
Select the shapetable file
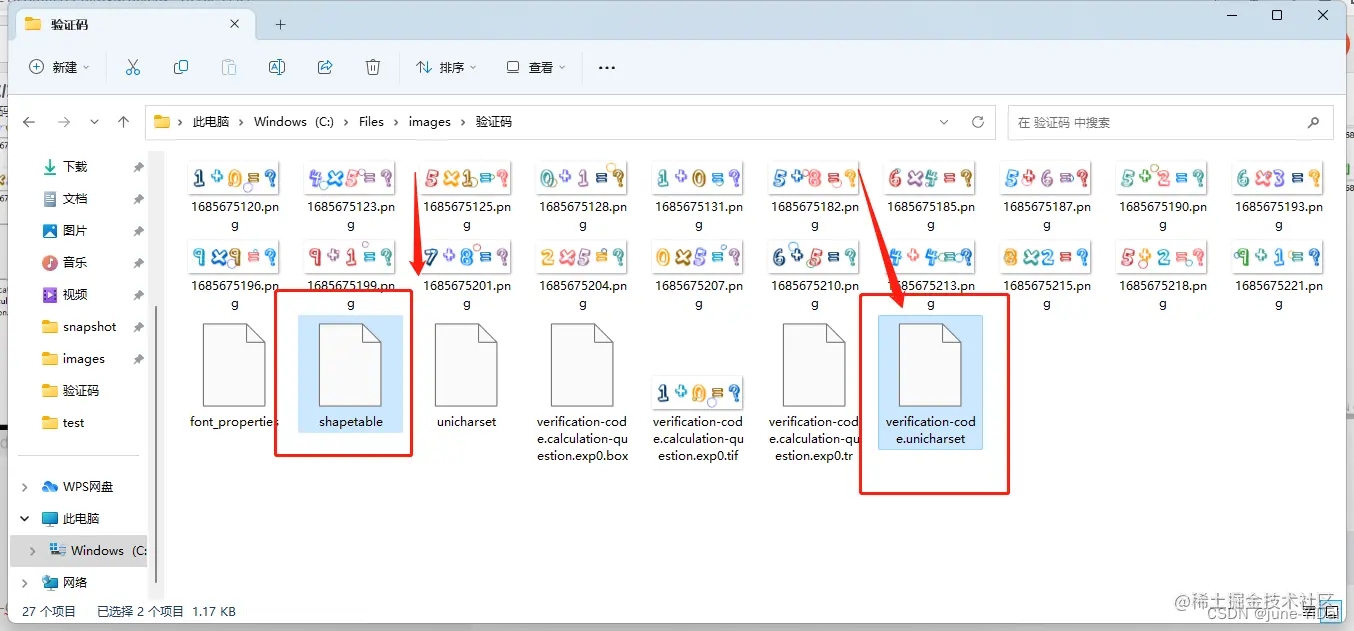point(350,374)
